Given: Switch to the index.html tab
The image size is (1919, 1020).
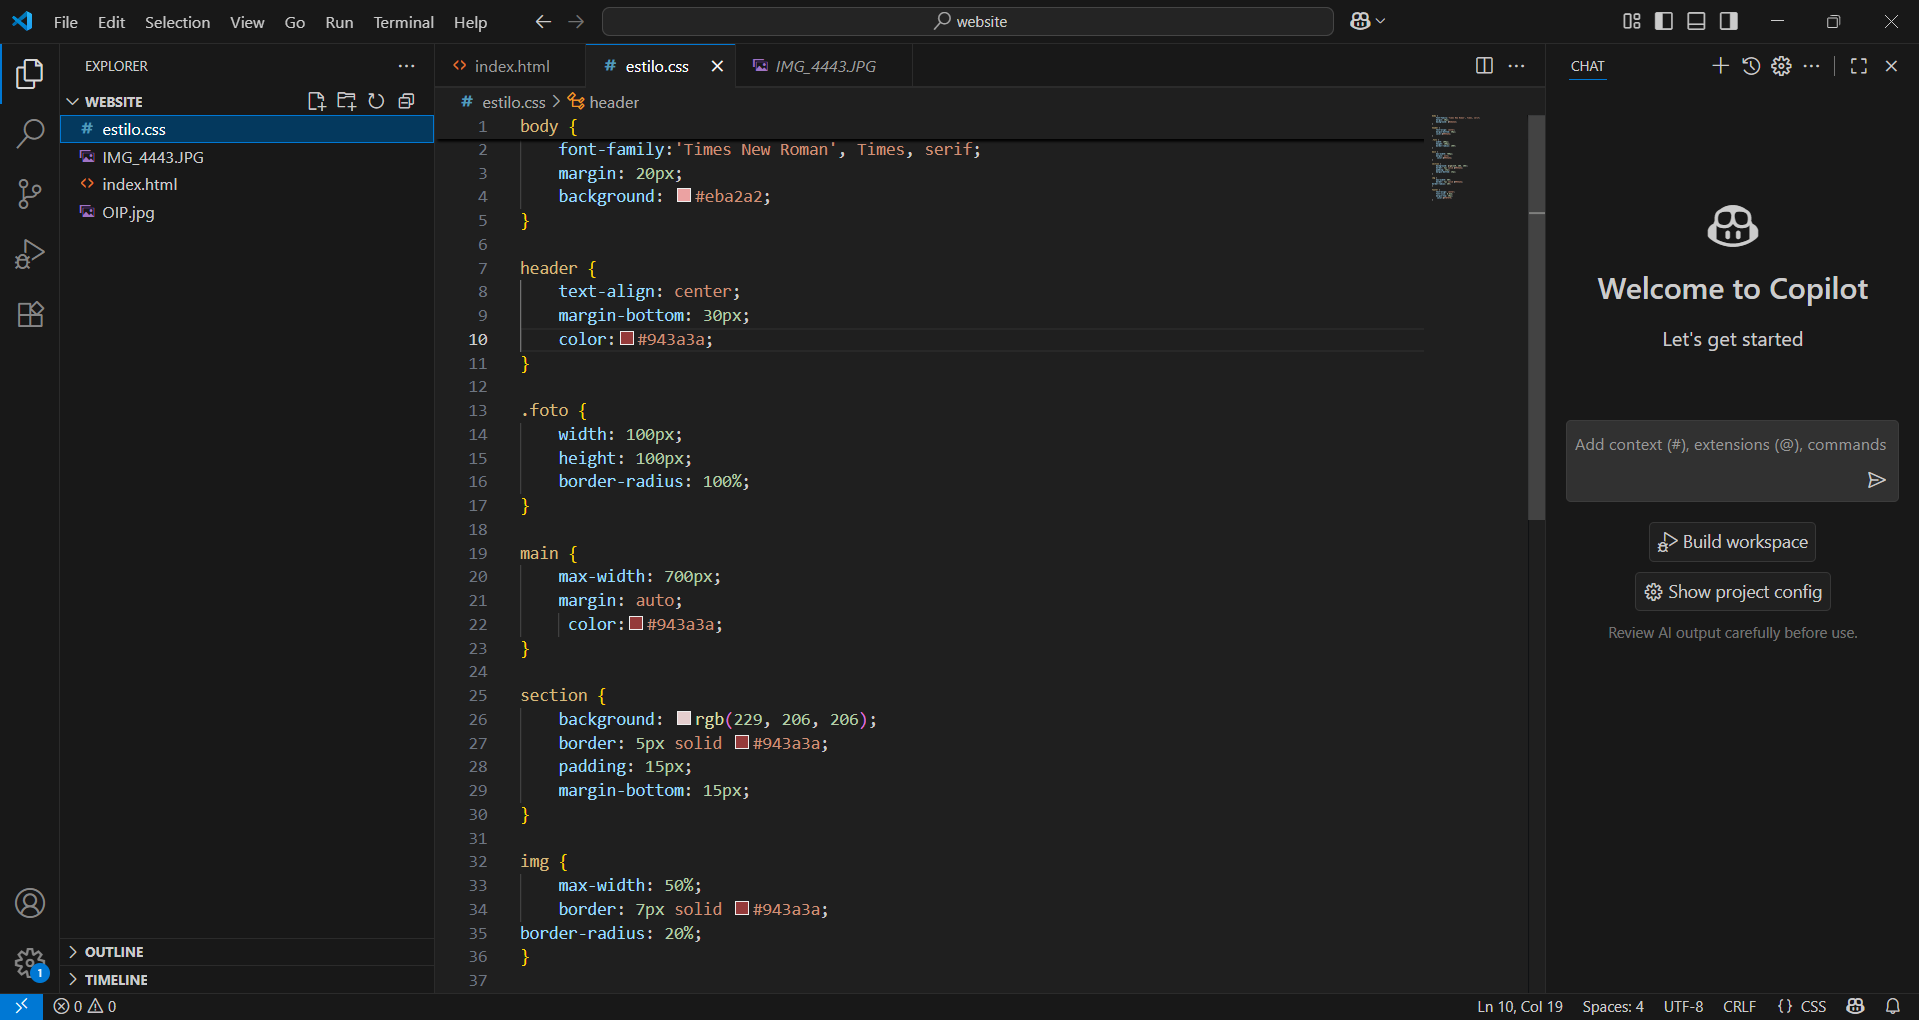Looking at the screenshot, I should tap(511, 66).
